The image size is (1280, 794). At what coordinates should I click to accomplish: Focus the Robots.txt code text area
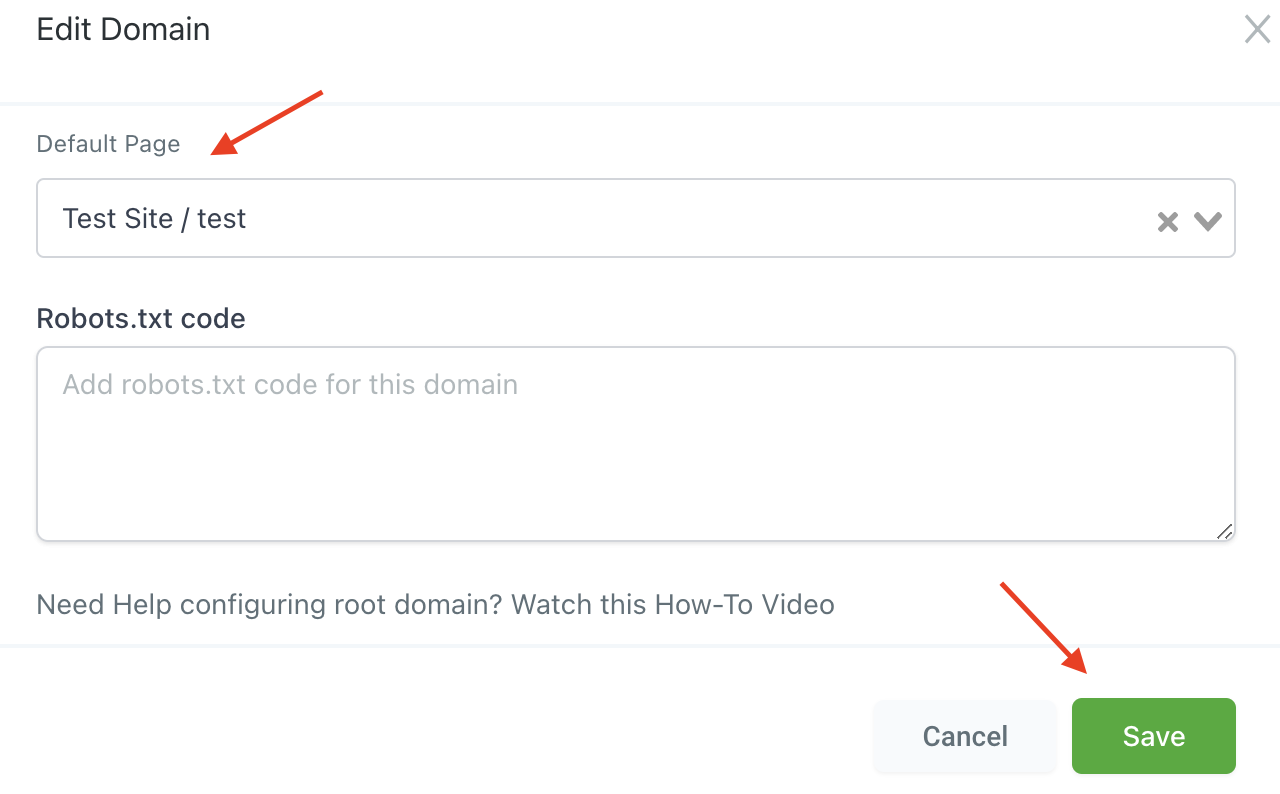coord(636,444)
